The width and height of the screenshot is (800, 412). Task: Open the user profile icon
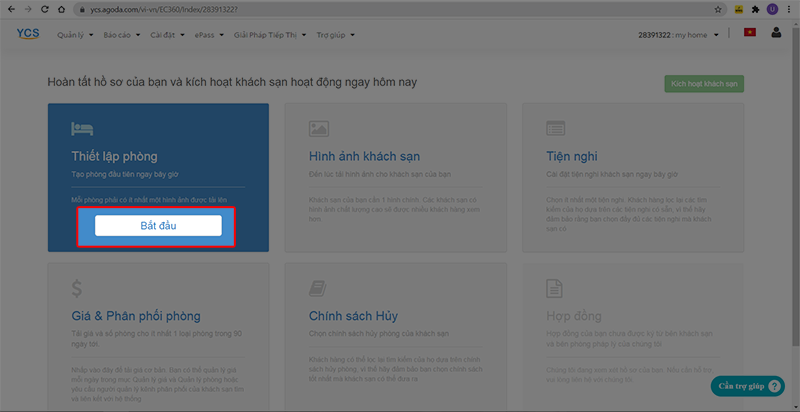(777, 35)
